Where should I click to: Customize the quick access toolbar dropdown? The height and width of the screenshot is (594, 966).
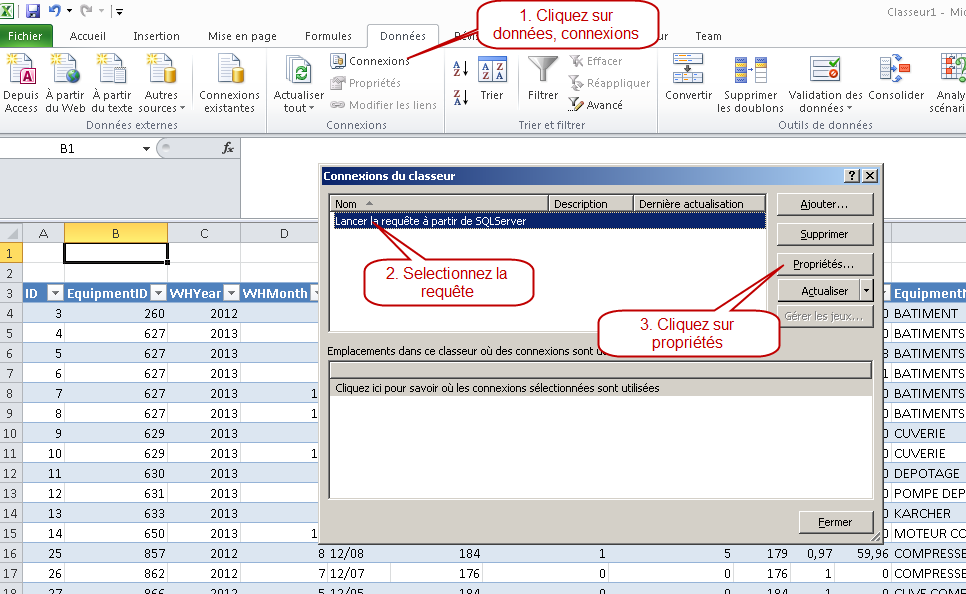120,11
